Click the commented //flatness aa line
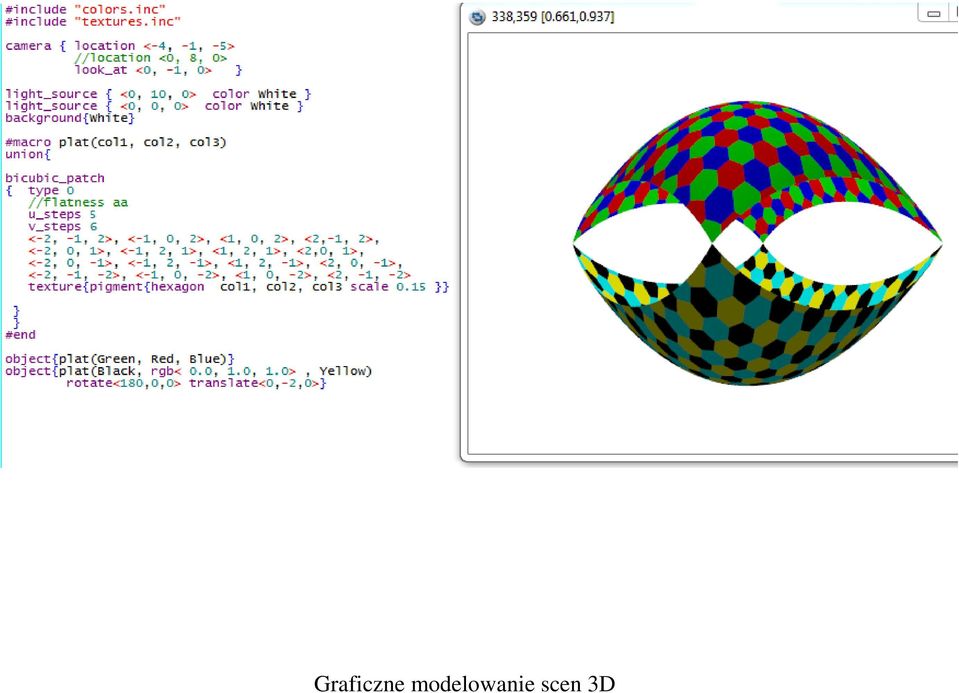The width and height of the screenshot is (959, 693). (78, 202)
